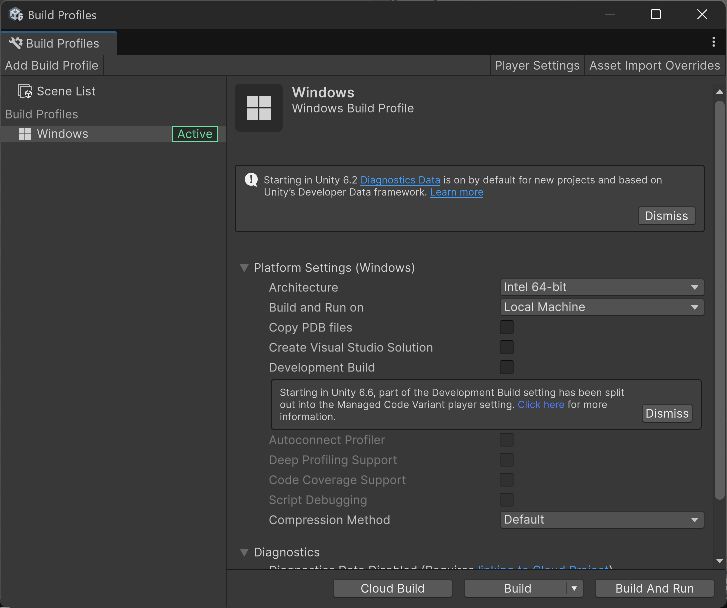Click the Cloud Build button
Image resolution: width=727 pixels, height=608 pixels.
coord(392,589)
